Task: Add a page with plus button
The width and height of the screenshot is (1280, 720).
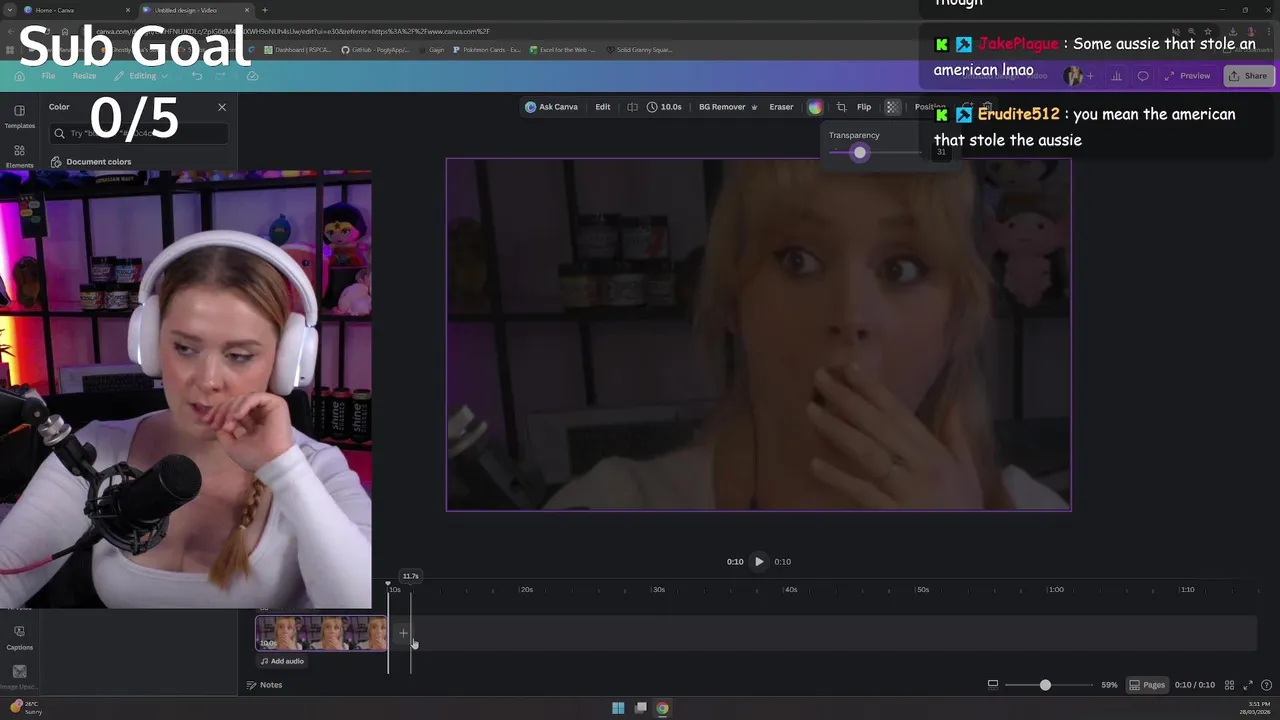Action: pos(403,633)
